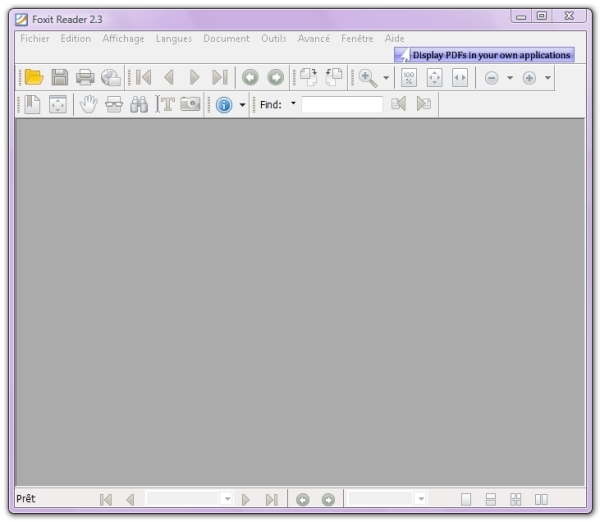600x522 pixels.
Task: Open the Outils menu
Action: (274, 39)
